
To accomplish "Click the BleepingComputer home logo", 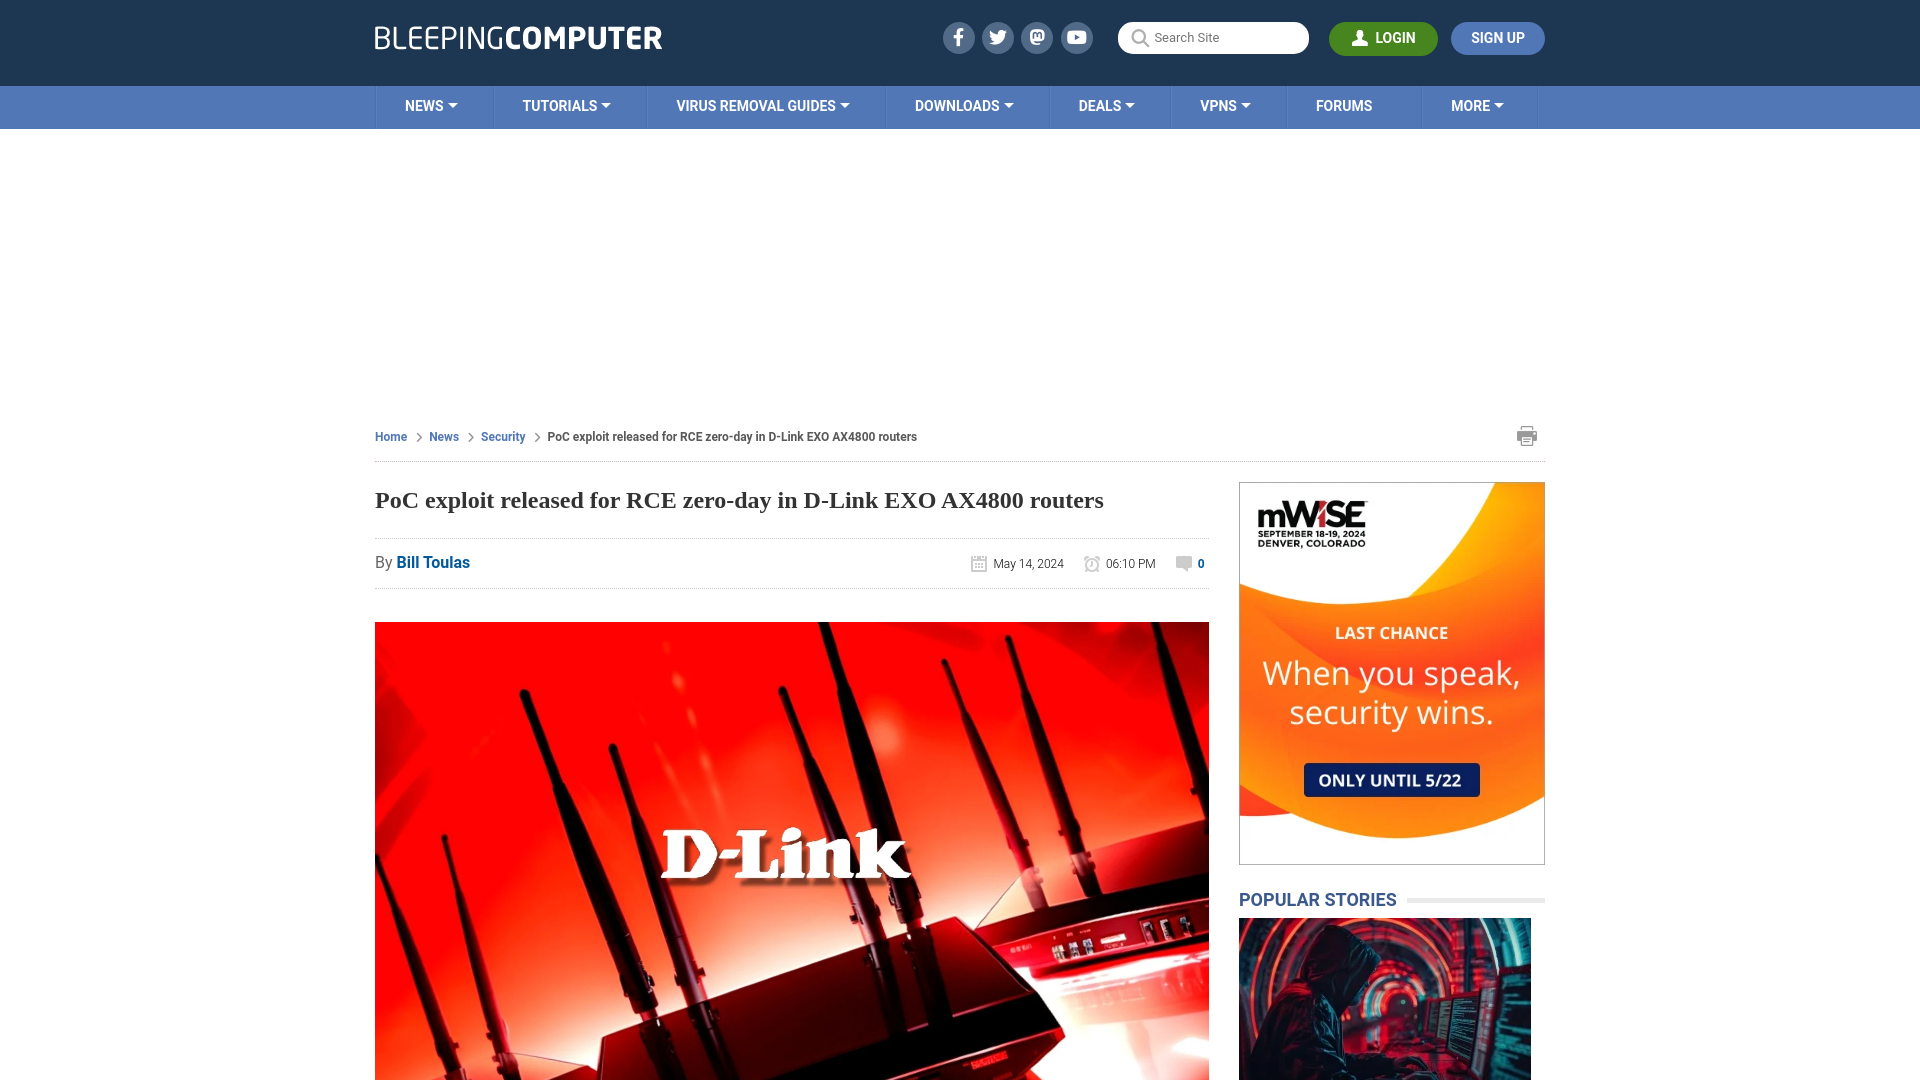I will click(517, 38).
